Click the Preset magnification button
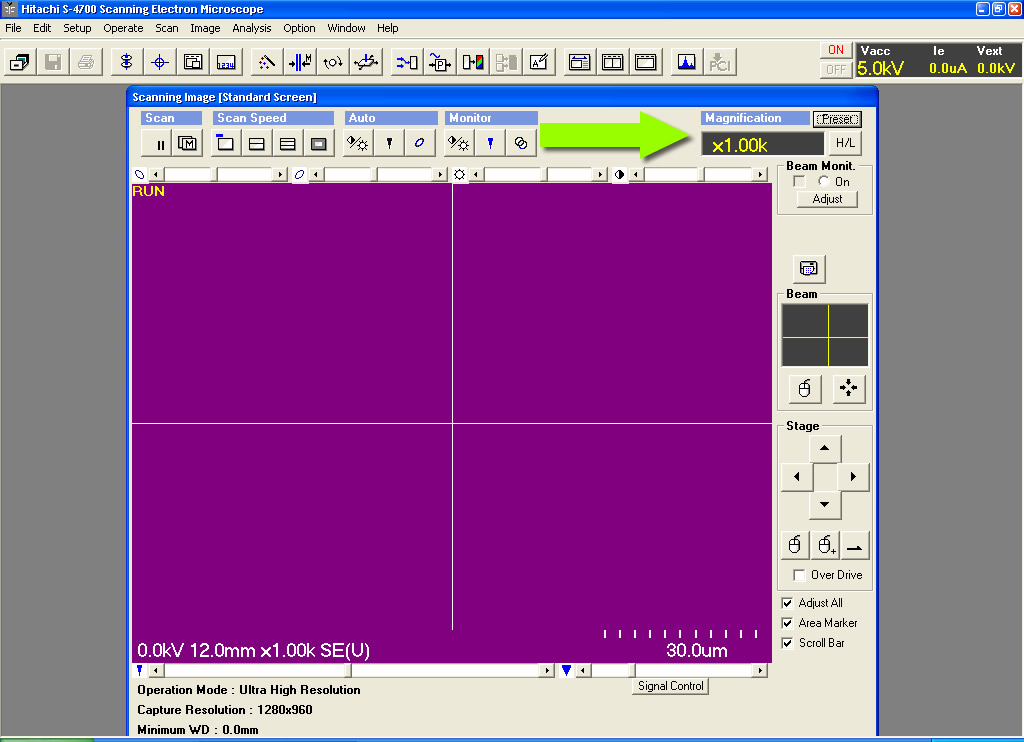Screen dimensions: 1024x742 [837, 119]
